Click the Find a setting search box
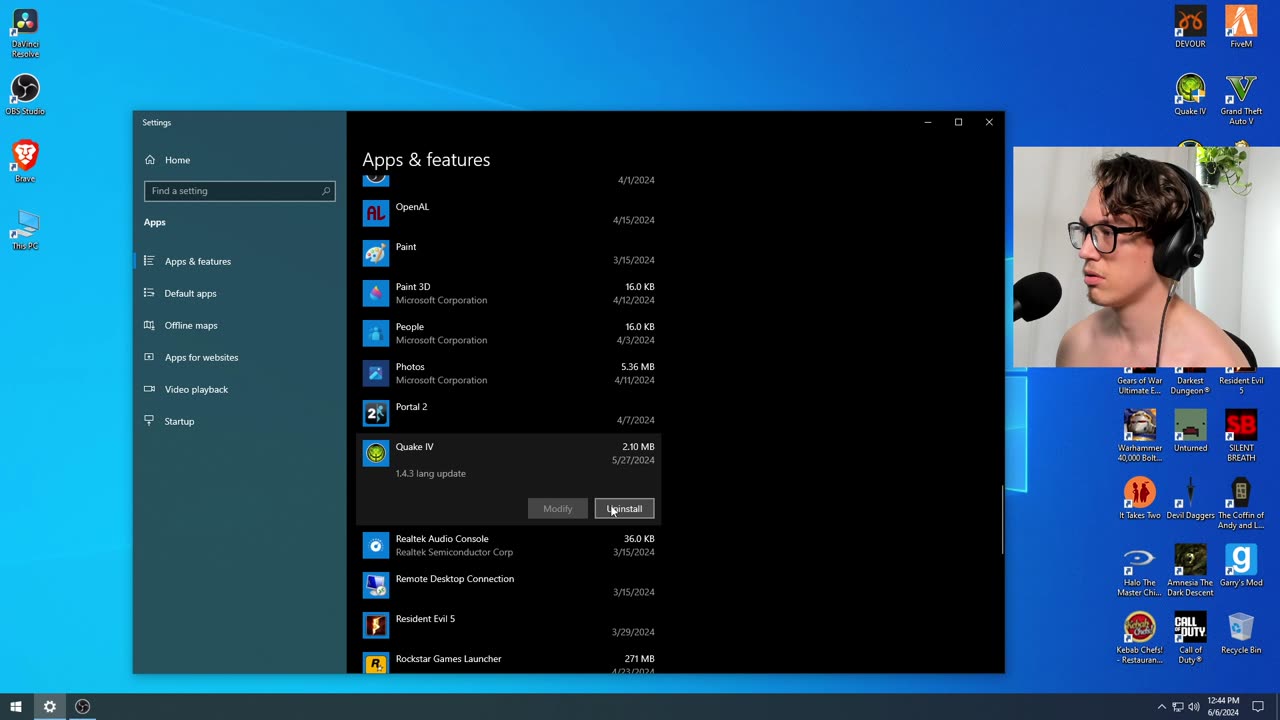 239,191
